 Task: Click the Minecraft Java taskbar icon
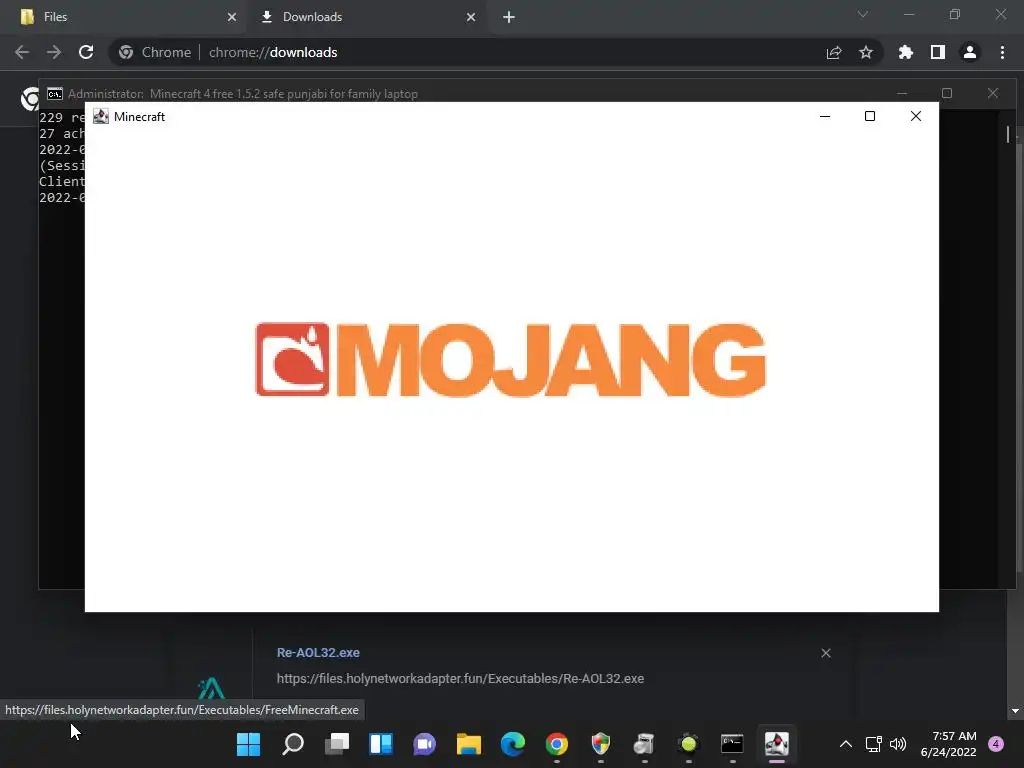coord(776,744)
